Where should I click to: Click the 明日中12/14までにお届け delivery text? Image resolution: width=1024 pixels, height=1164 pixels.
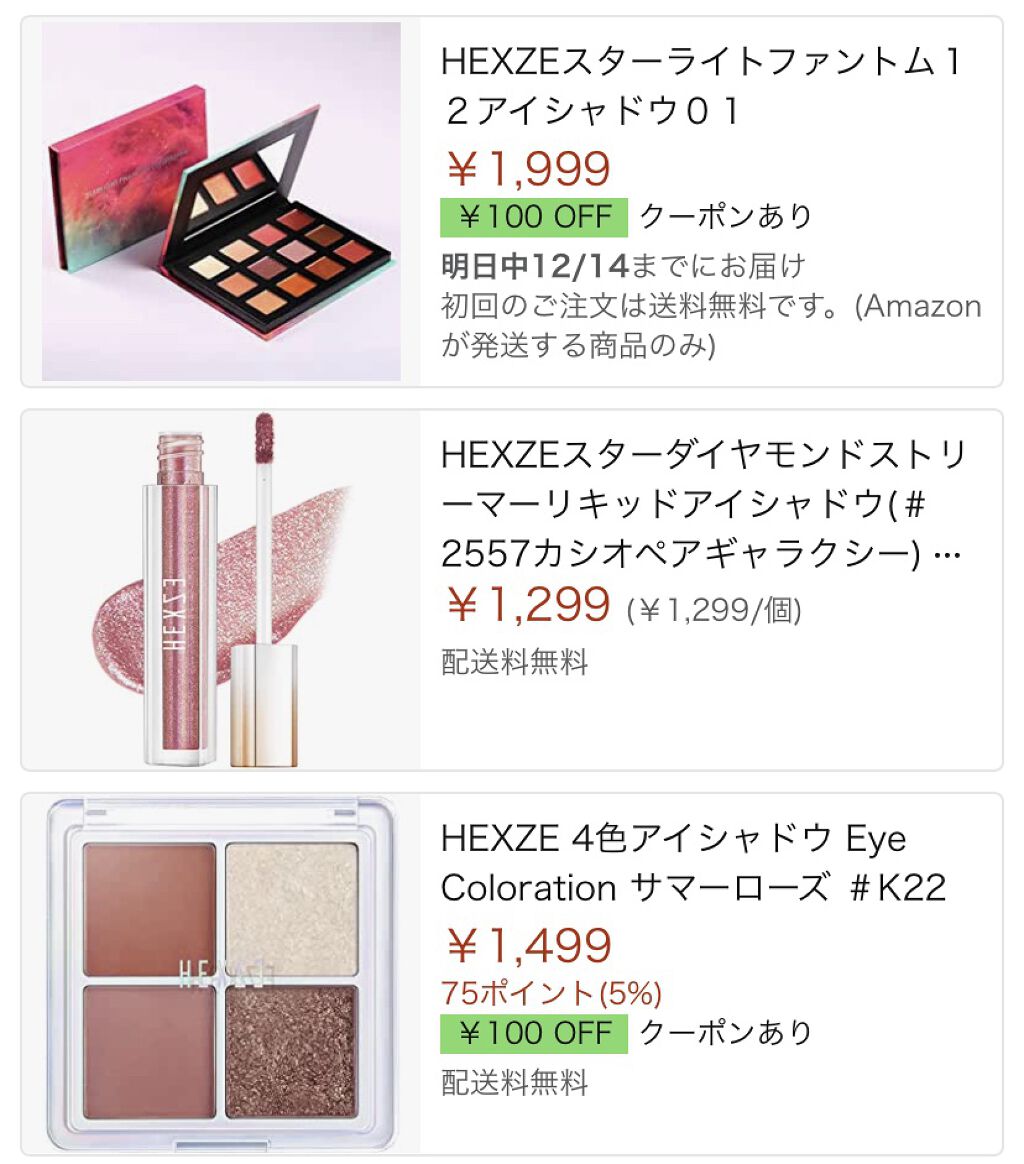(624, 266)
